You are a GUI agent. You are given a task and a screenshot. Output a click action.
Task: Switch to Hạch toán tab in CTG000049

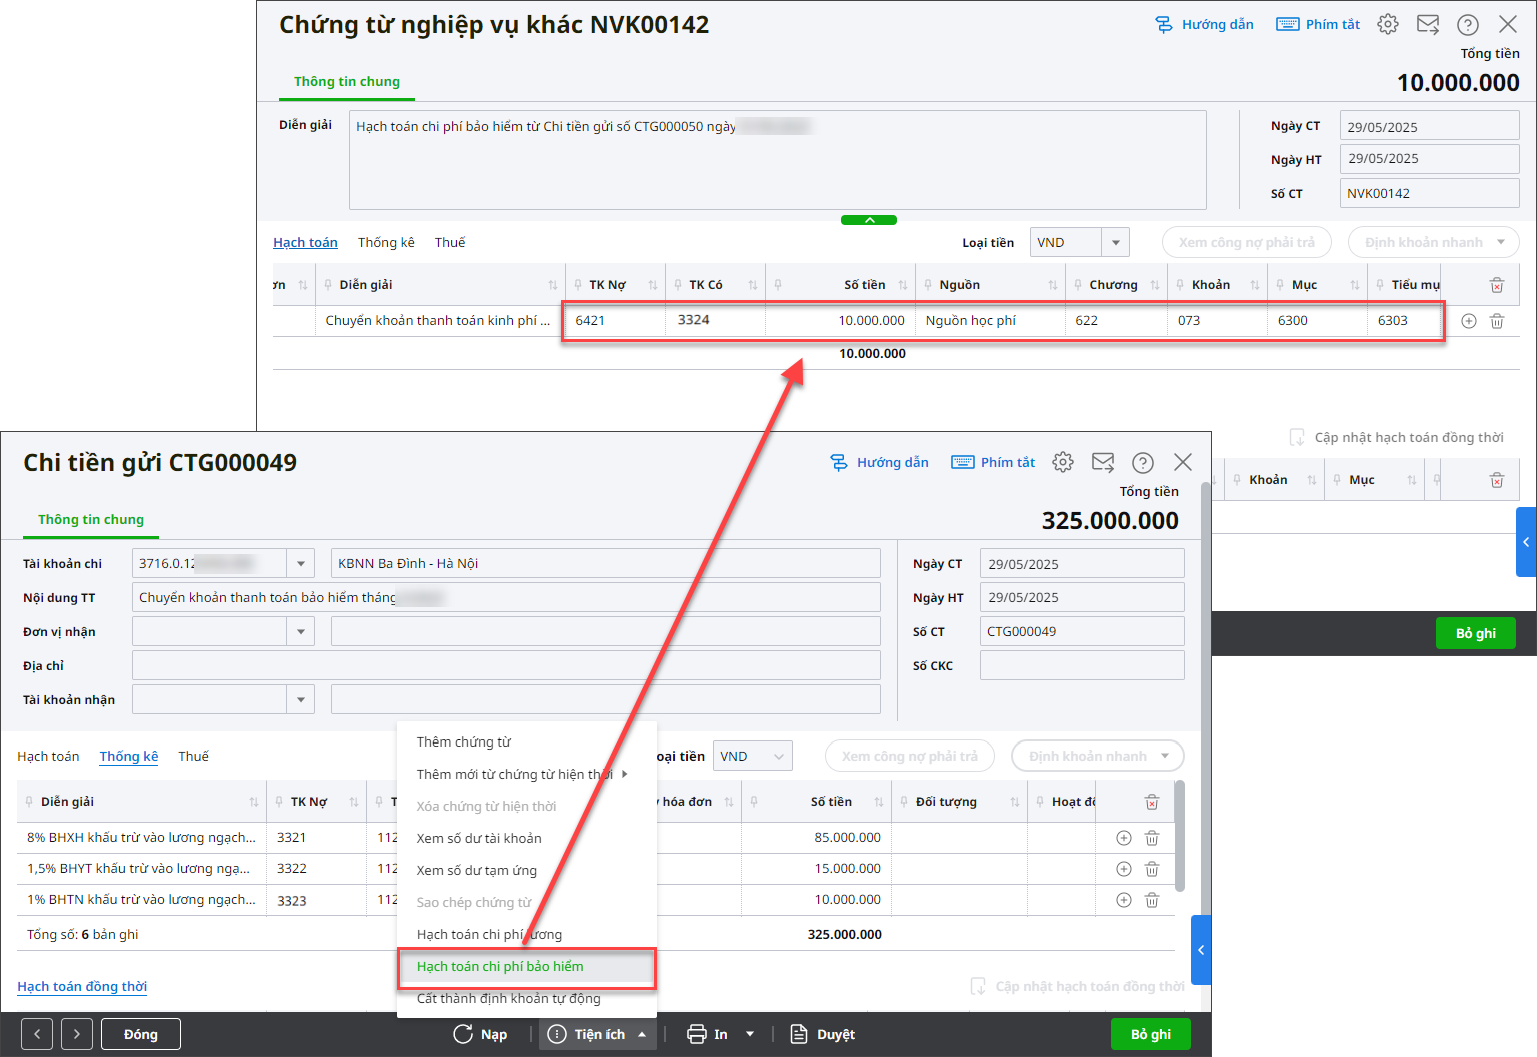[48, 756]
